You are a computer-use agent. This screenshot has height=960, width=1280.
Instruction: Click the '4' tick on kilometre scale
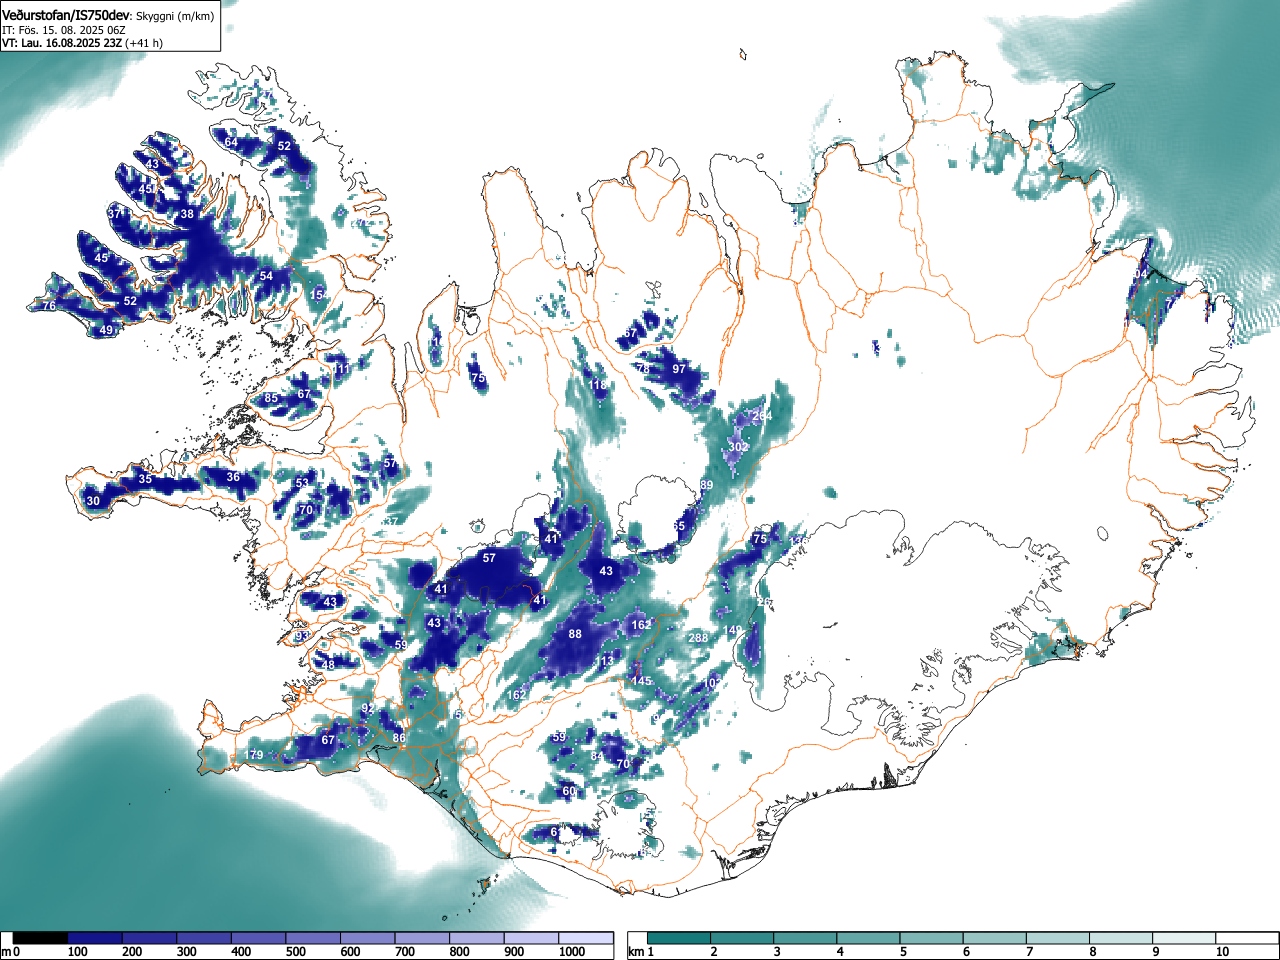(x=839, y=952)
